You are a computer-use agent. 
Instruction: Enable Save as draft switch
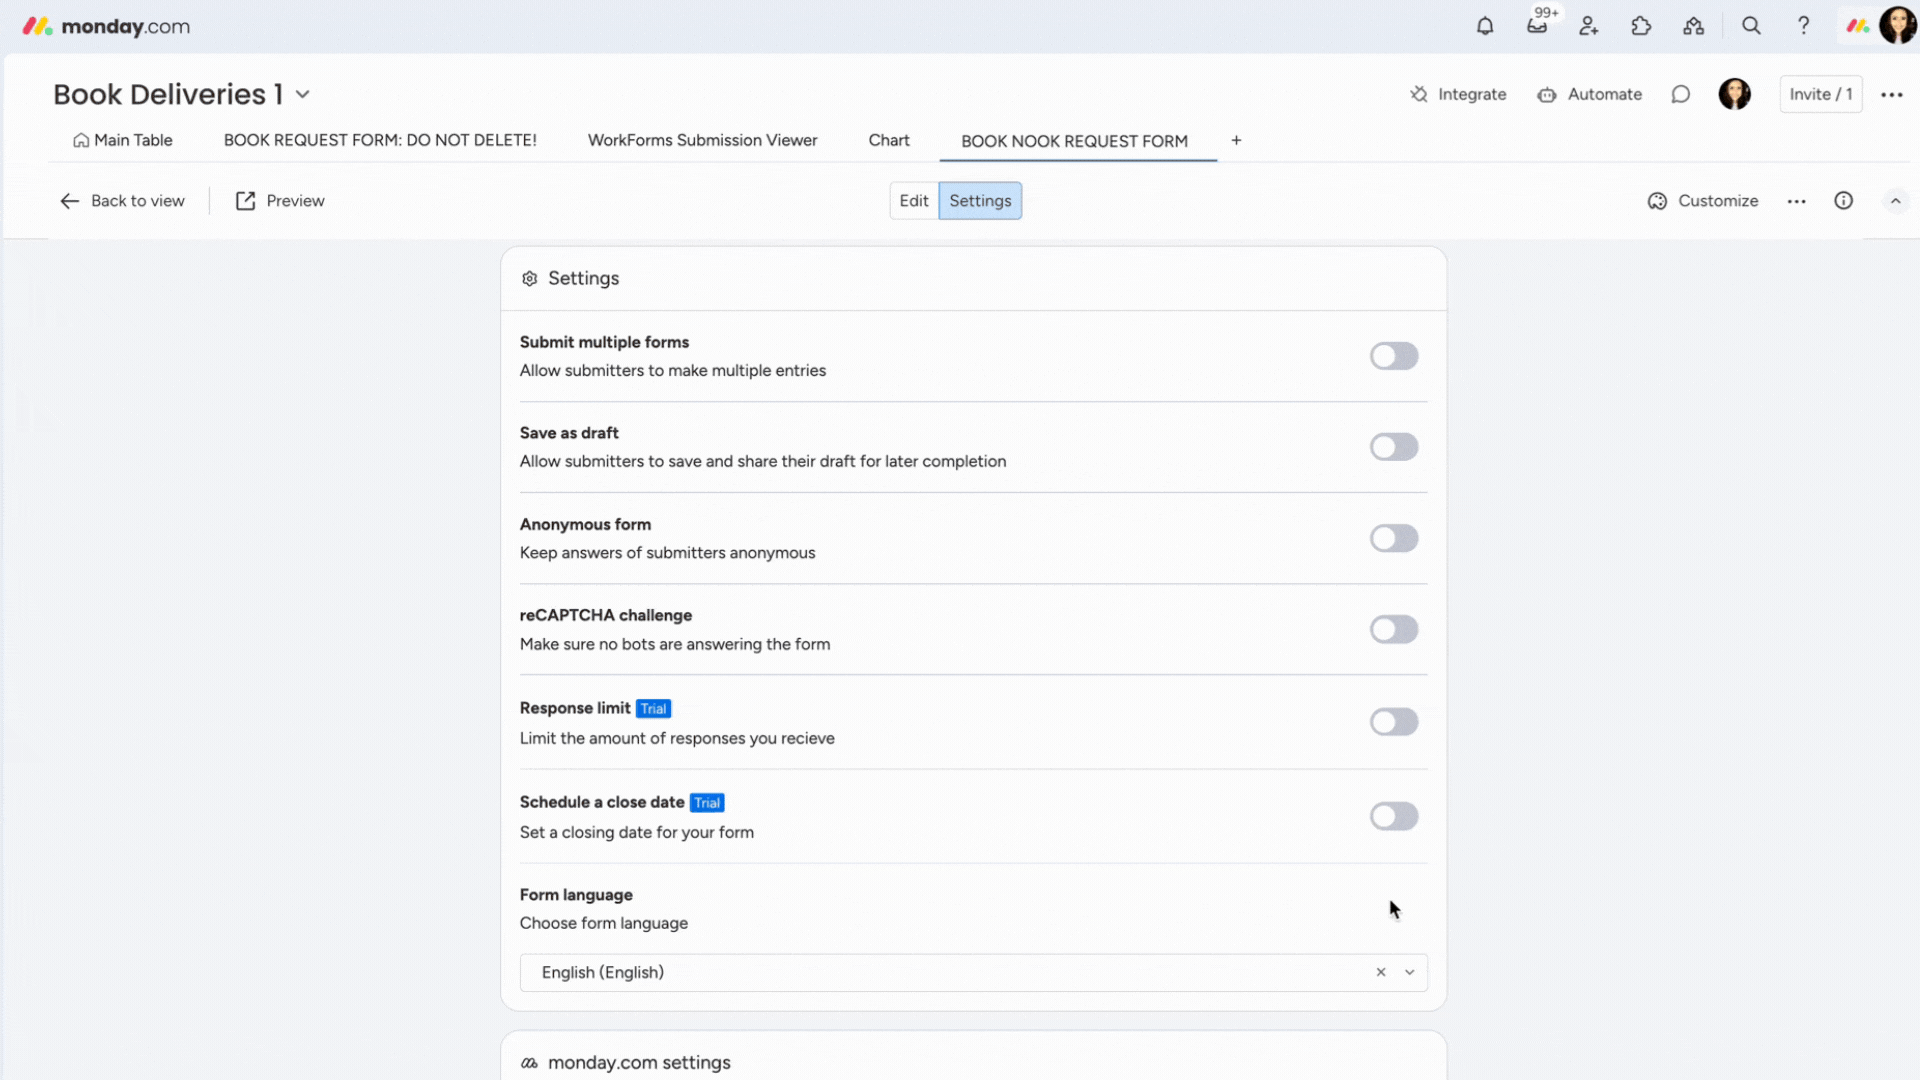[1394, 447]
